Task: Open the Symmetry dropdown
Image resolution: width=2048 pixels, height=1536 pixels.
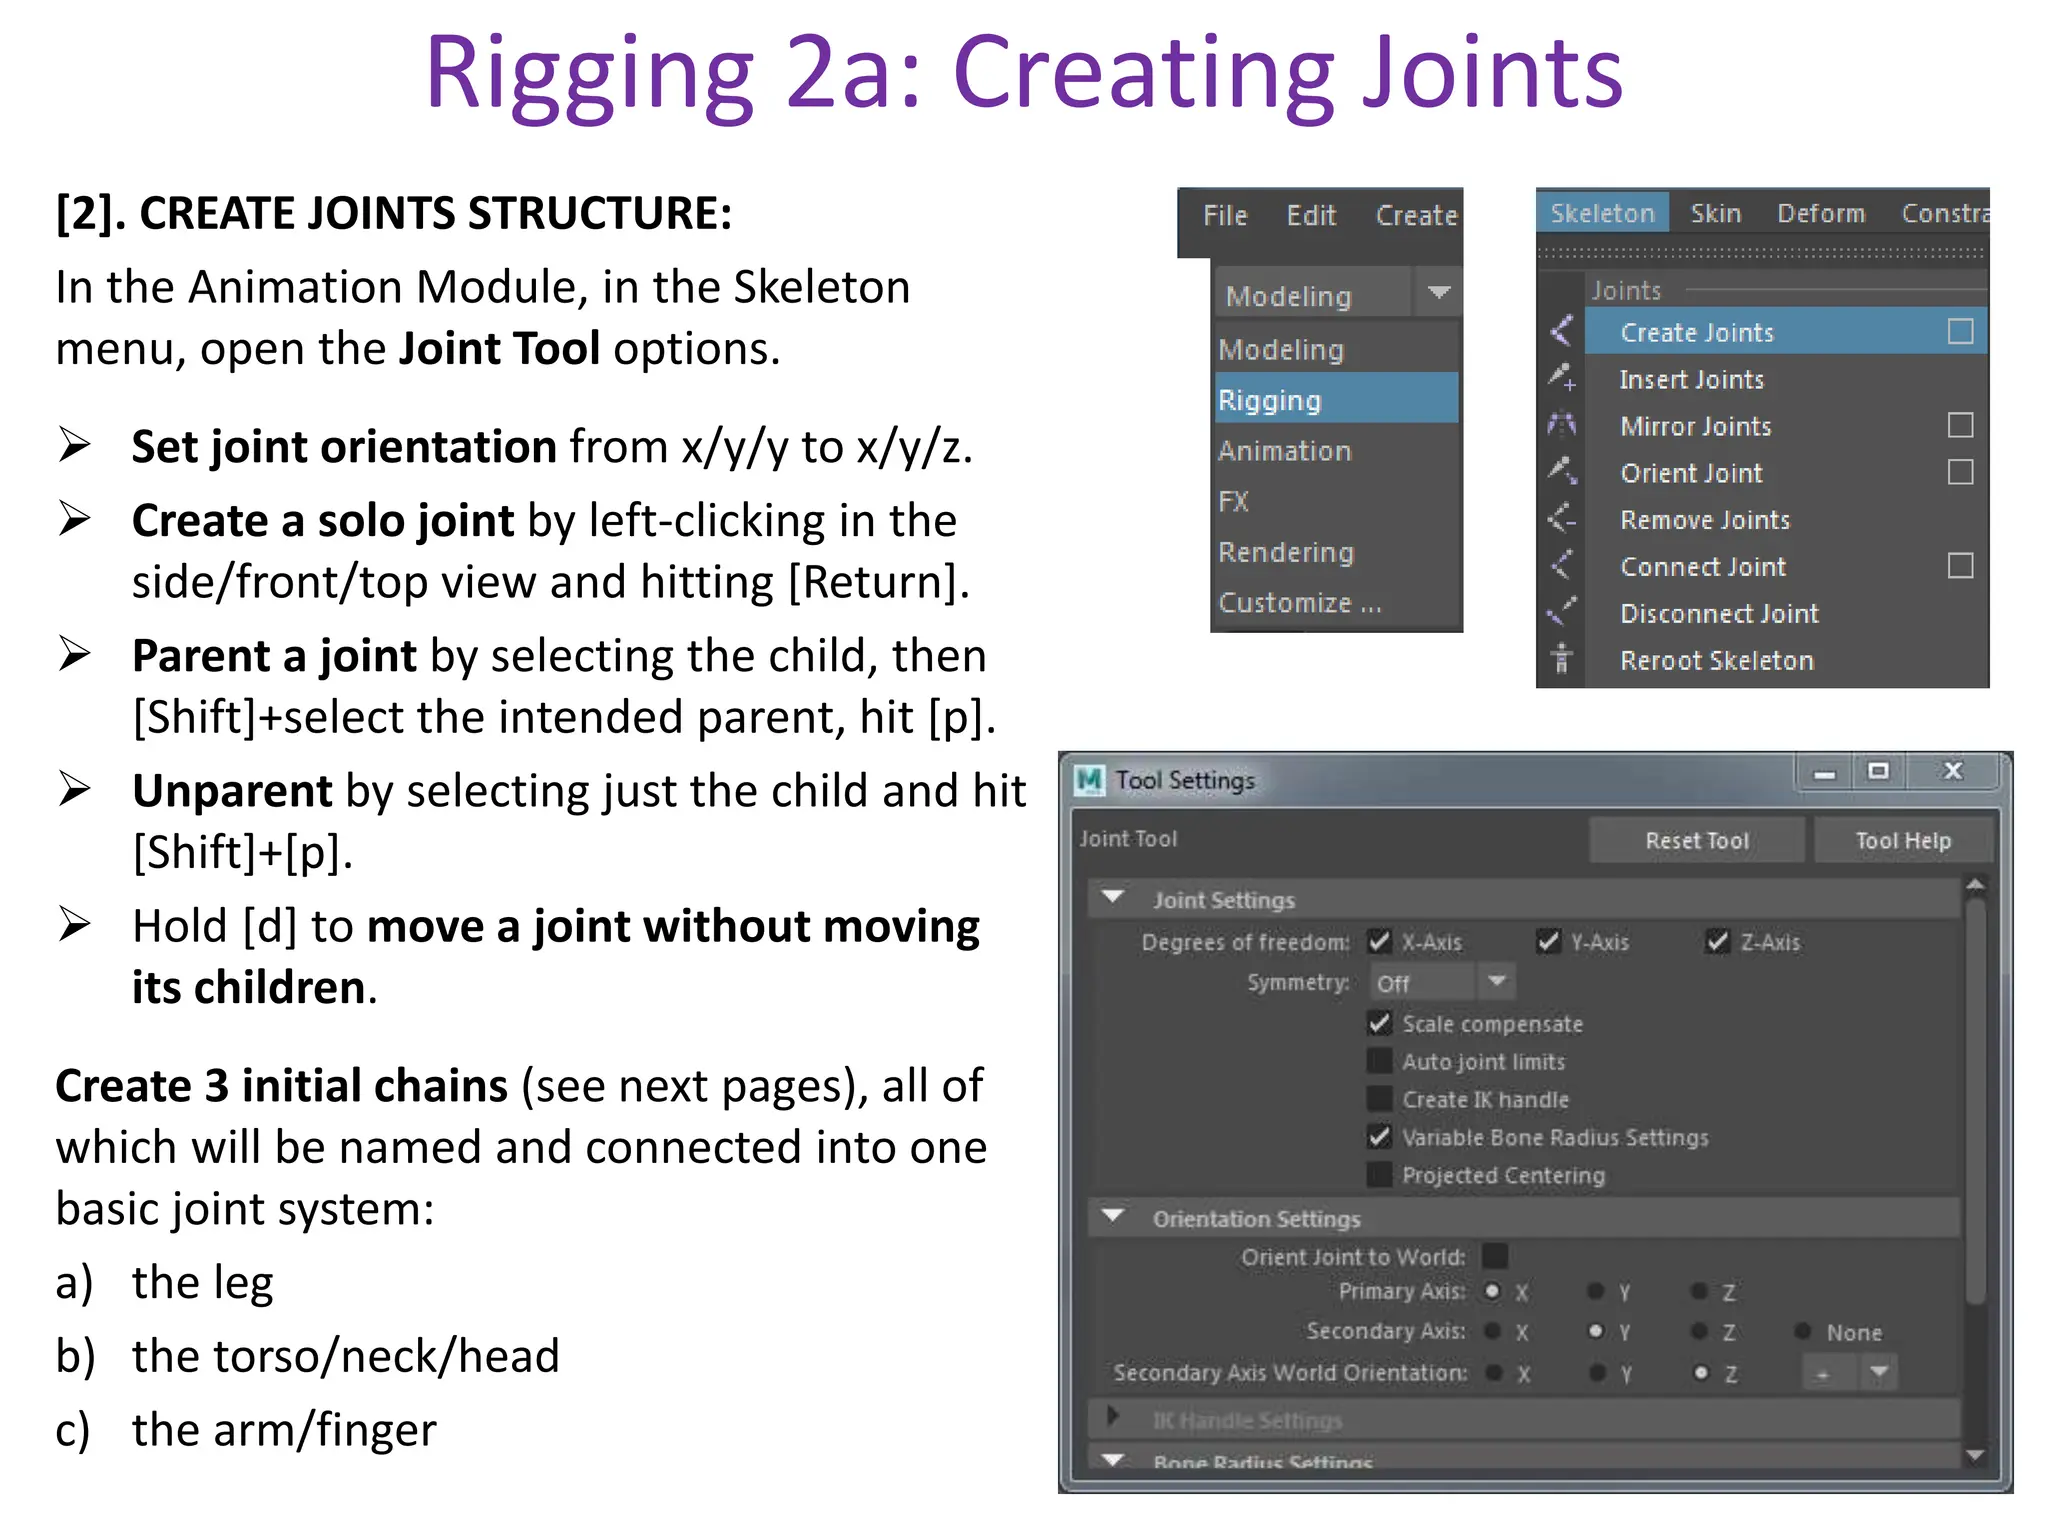Action: 1496,982
